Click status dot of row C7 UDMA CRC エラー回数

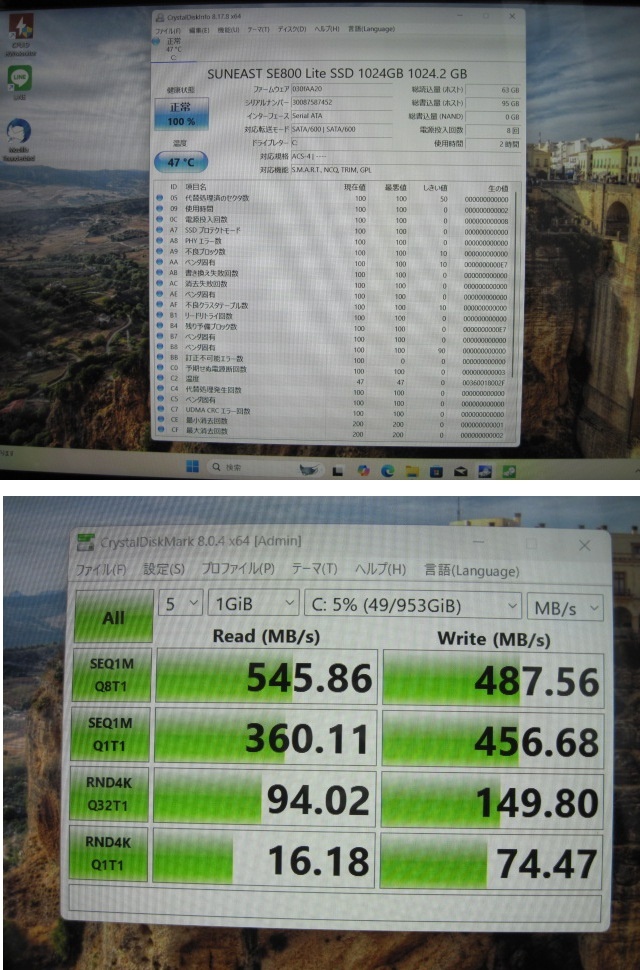coord(160,410)
